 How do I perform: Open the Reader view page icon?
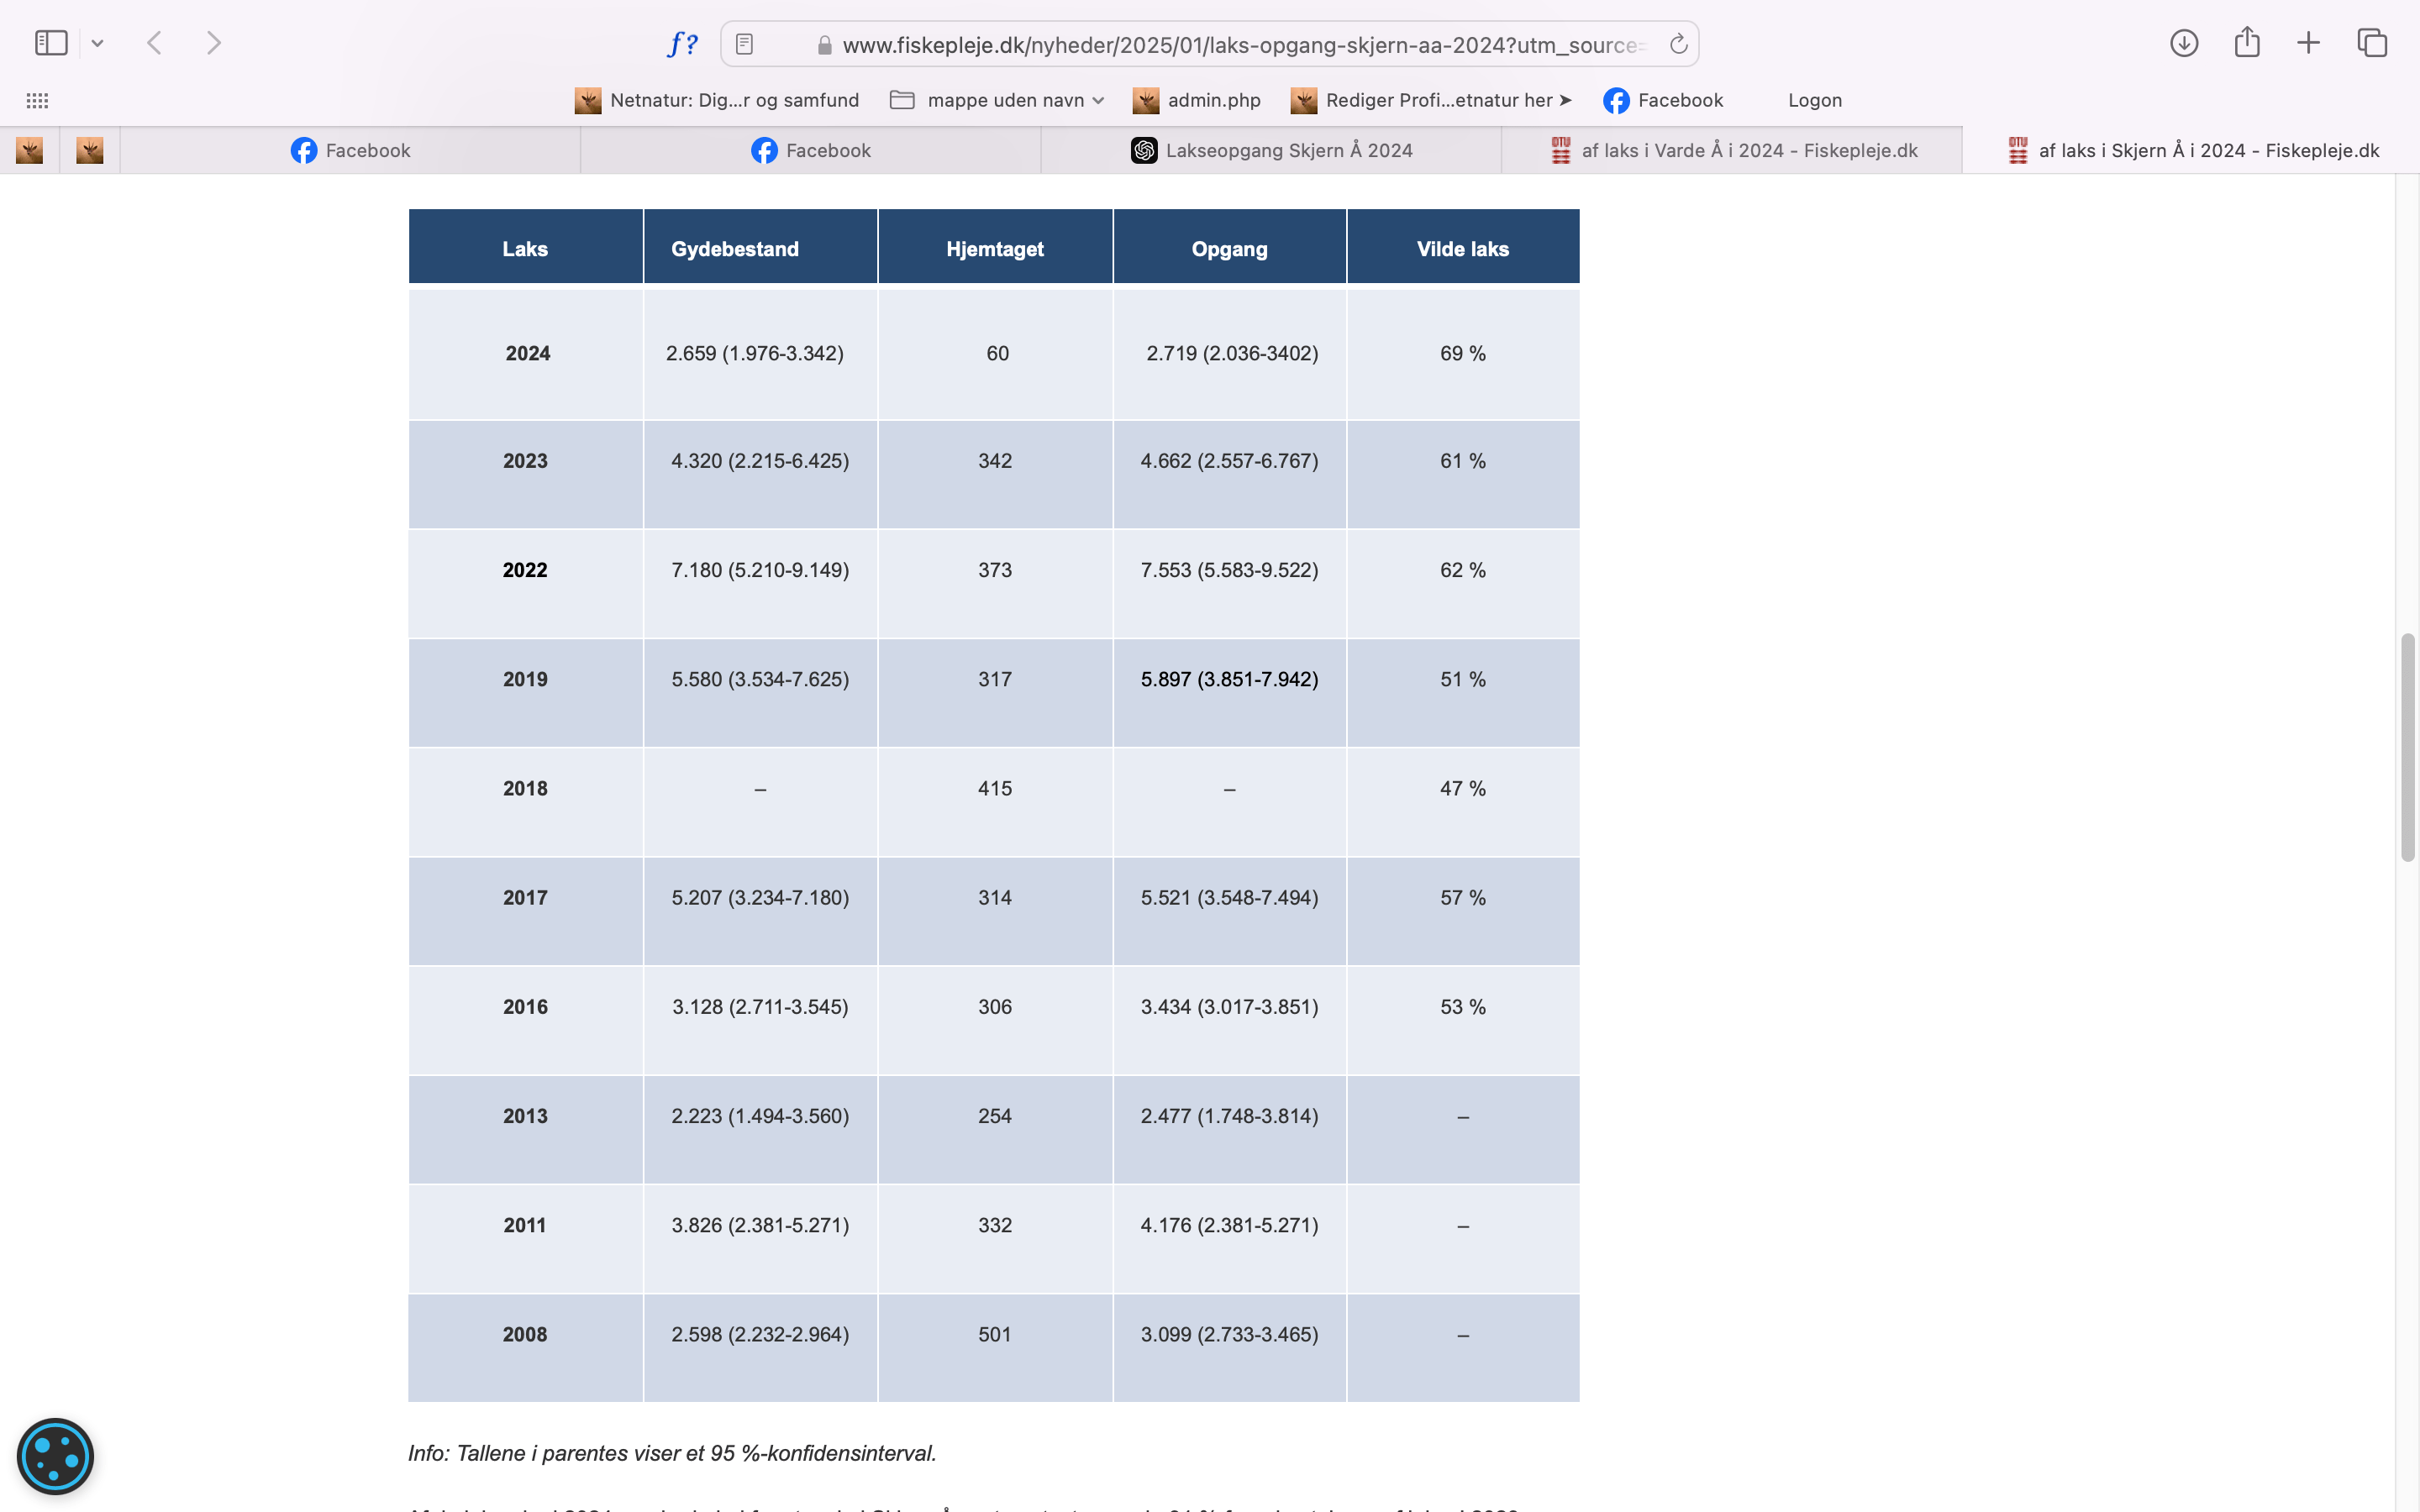[744, 44]
